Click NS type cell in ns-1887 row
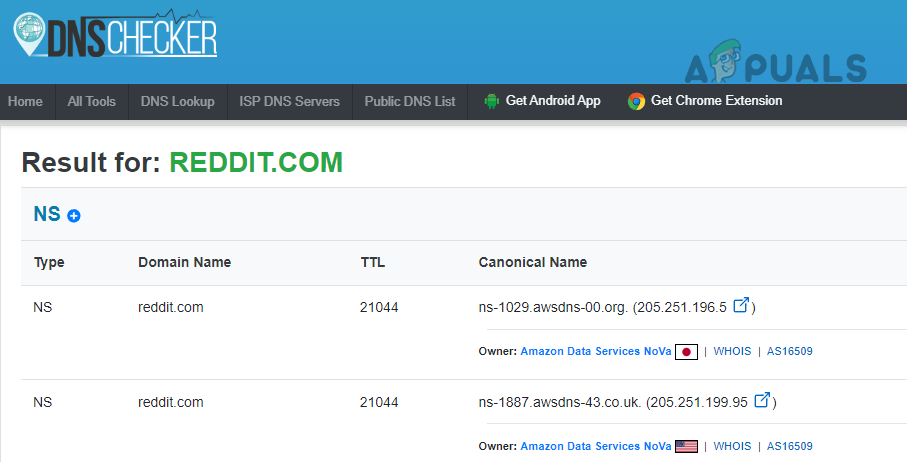The width and height of the screenshot is (907, 462). (x=43, y=402)
